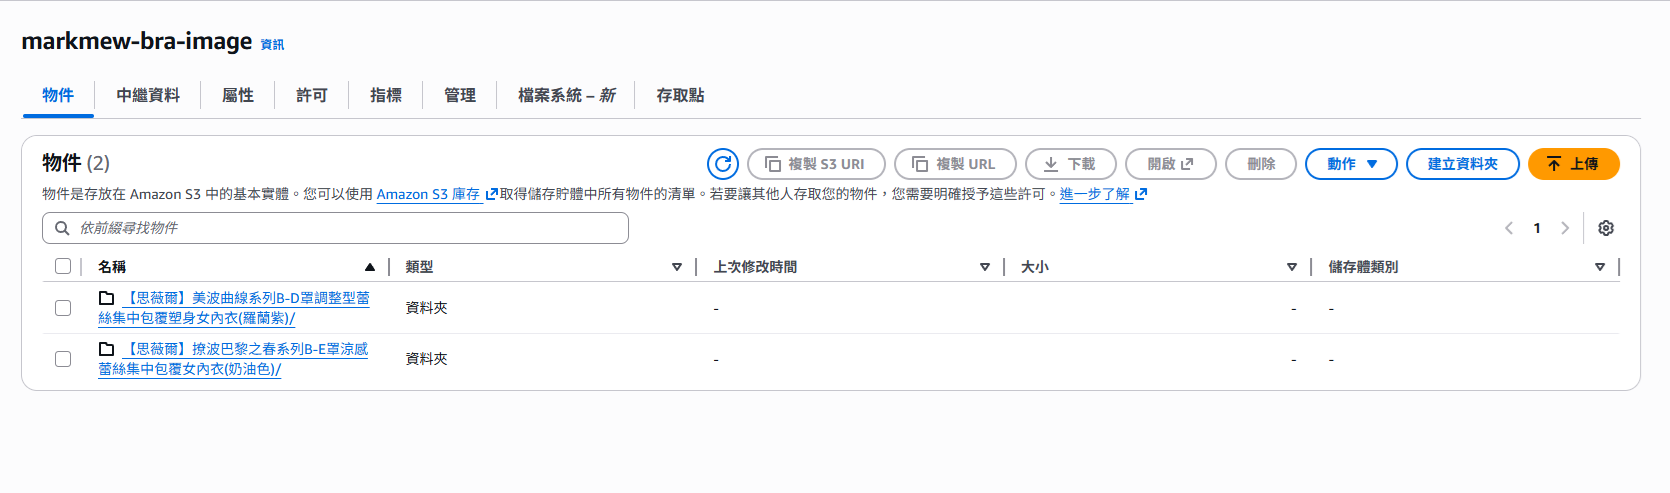Click the 依前綴尋找物件 search field
This screenshot has width=1670, height=493.
335,228
